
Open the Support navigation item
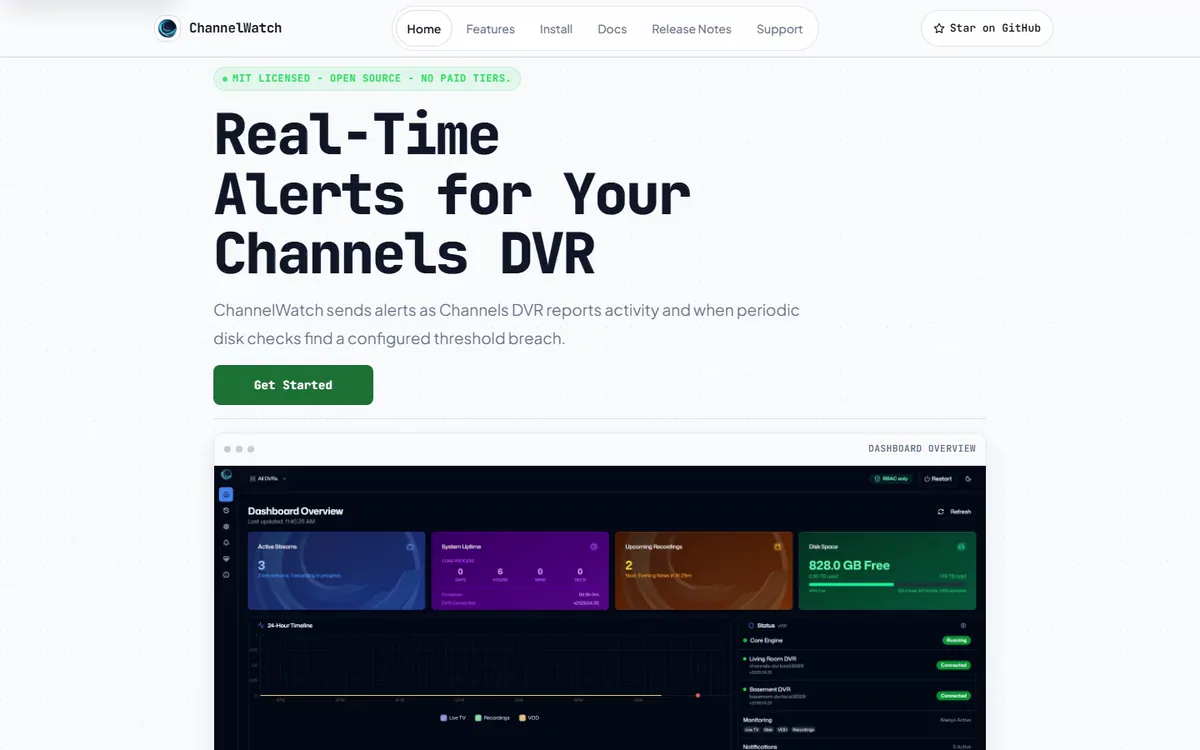click(x=780, y=29)
